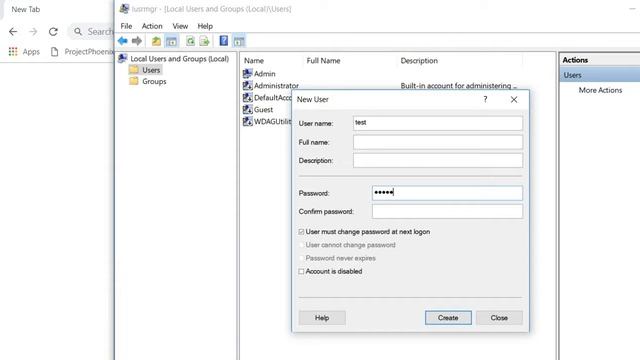Open the Apps grid in bookmarks bar
Viewport: 640px width, 360px height.
click(13, 51)
